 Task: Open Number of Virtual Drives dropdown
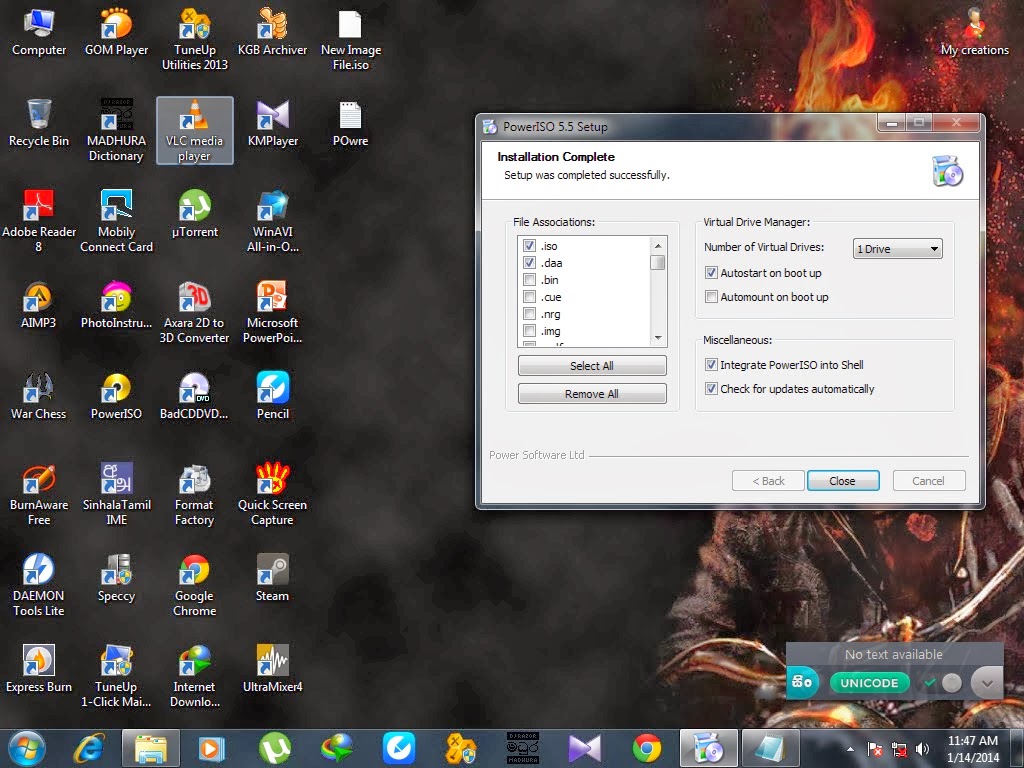point(897,248)
